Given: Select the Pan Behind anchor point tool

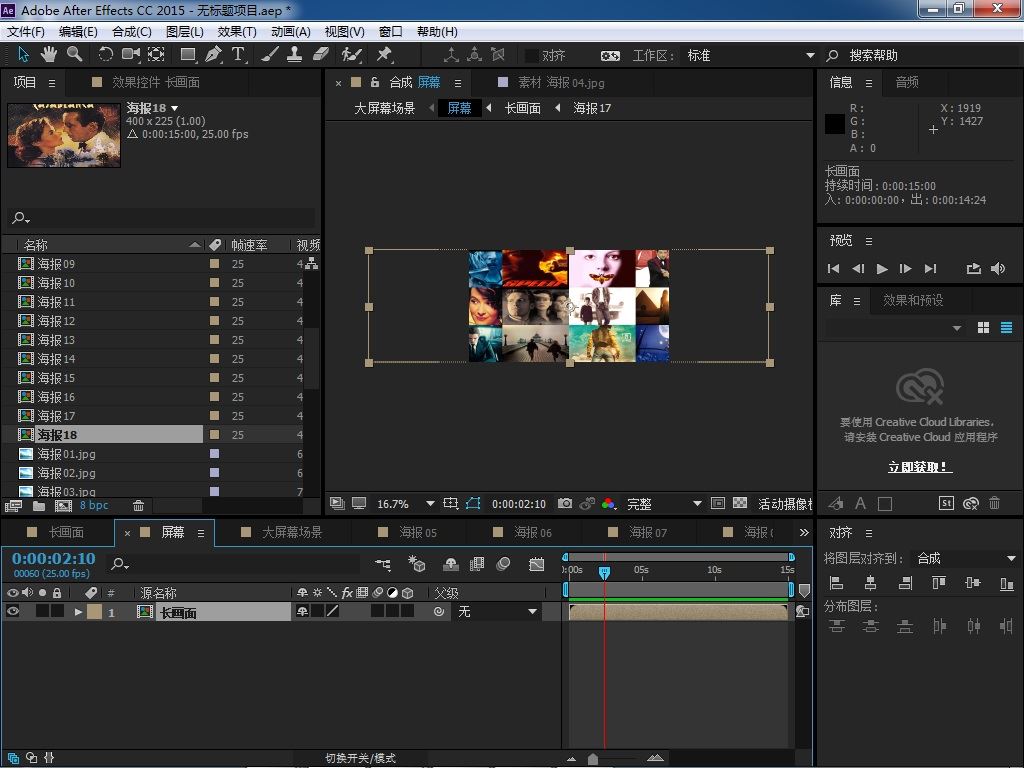Looking at the screenshot, I should 156,55.
